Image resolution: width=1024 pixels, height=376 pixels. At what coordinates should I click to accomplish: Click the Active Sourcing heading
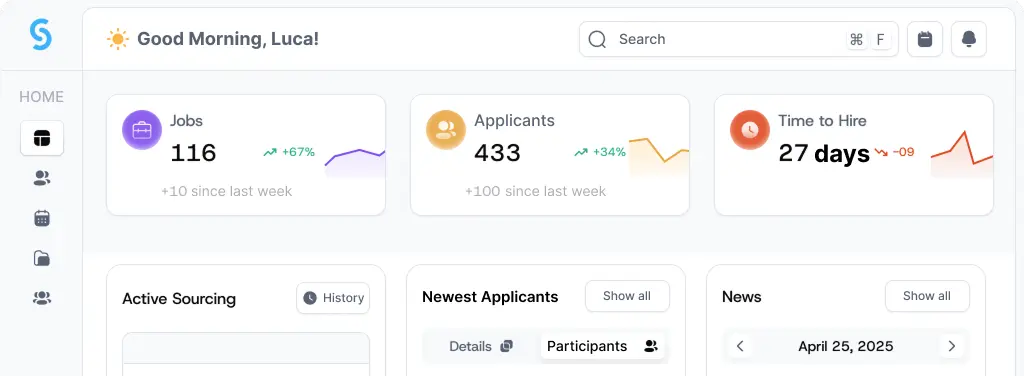tap(179, 299)
